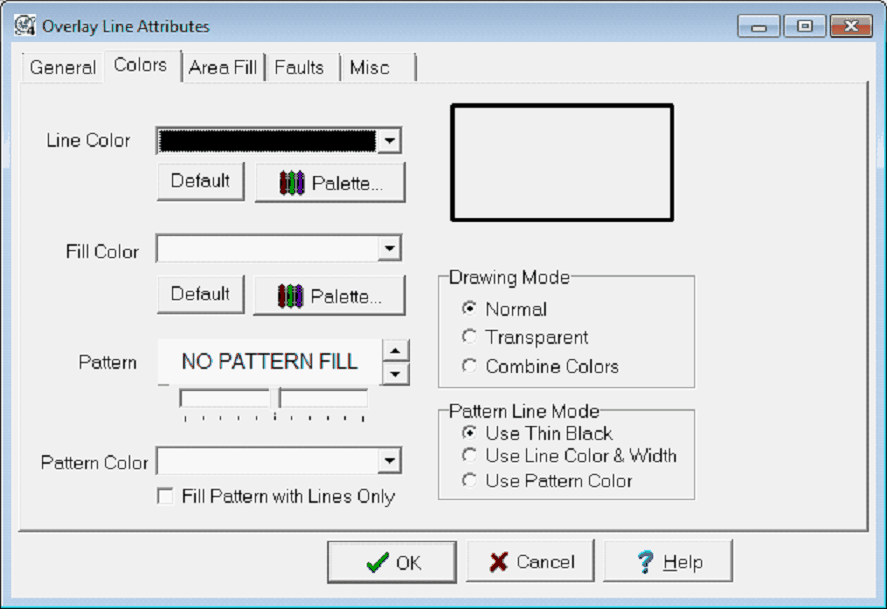The image size is (888, 610).
Task: Step the pattern up with the up arrow
Action: [x=397, y=350]
